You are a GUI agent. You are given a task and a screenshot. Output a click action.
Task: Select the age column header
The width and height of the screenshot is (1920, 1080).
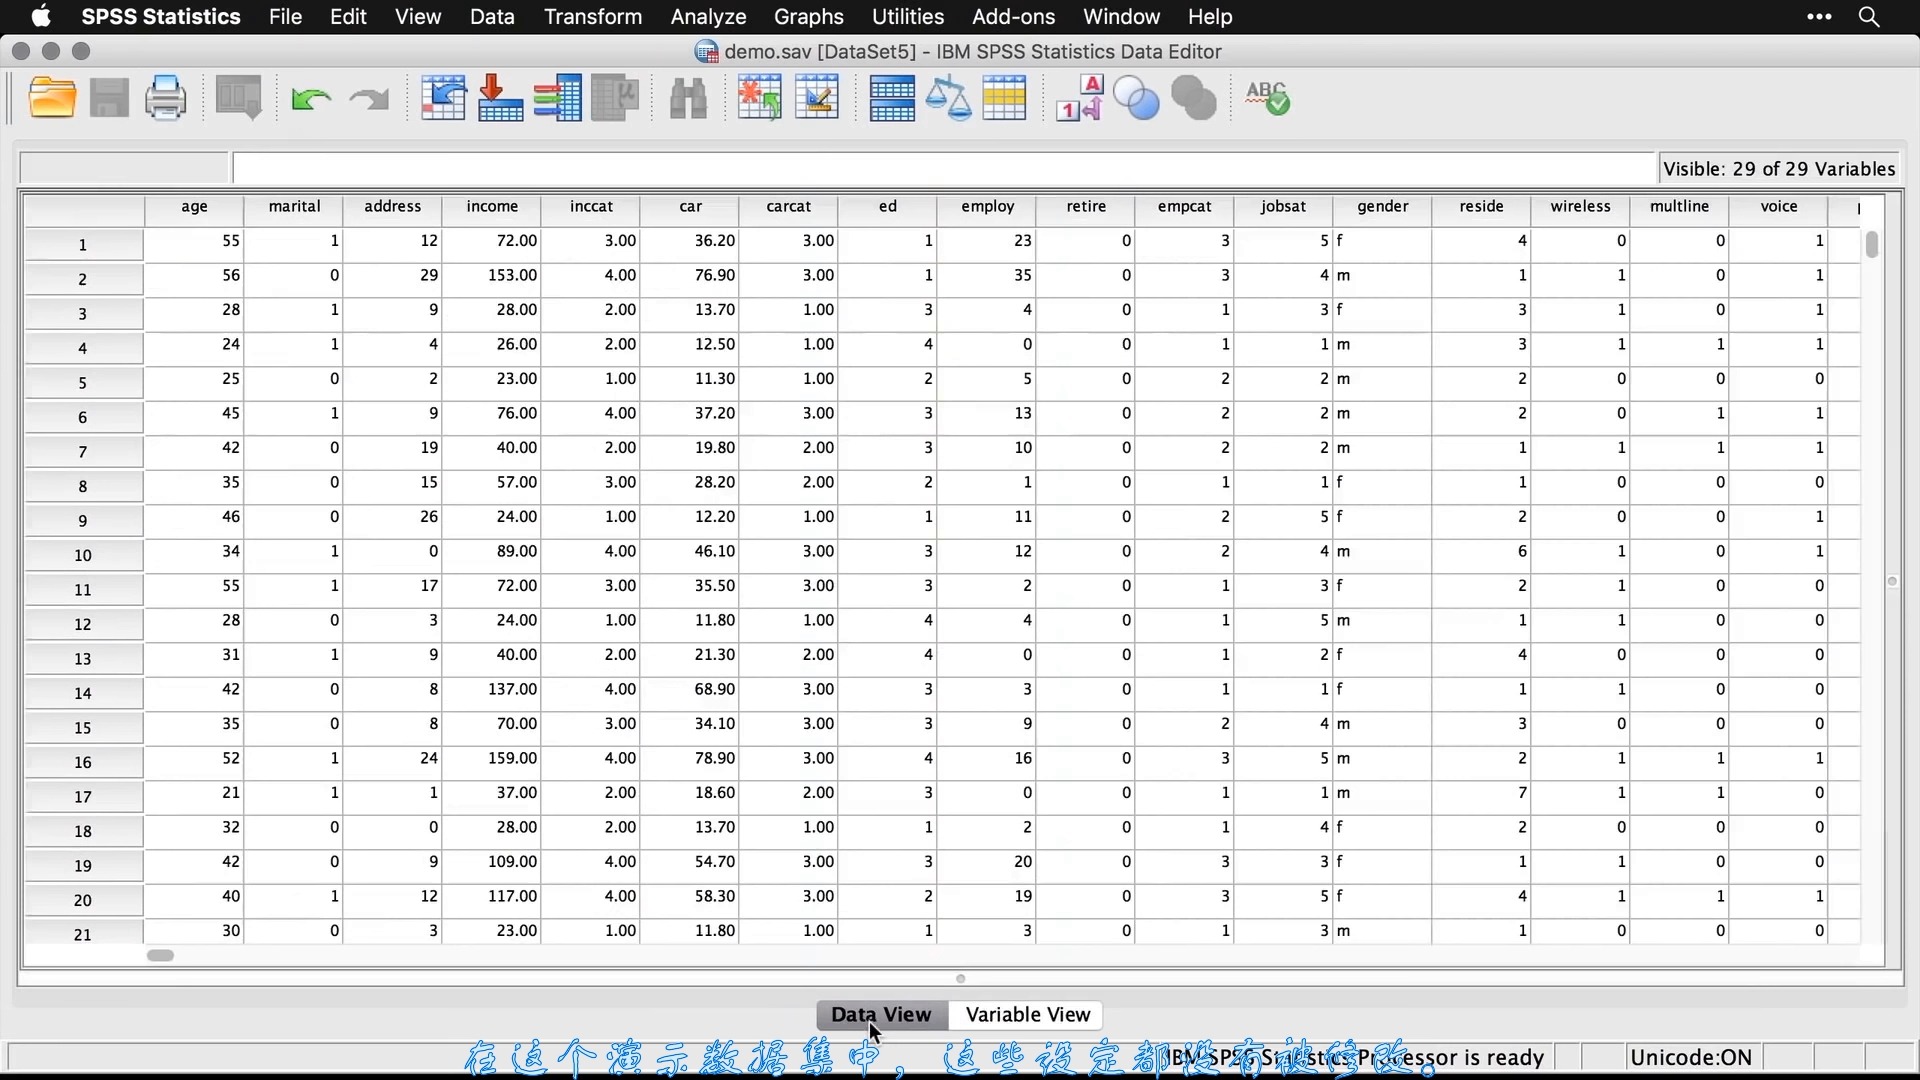coord(194,207)
